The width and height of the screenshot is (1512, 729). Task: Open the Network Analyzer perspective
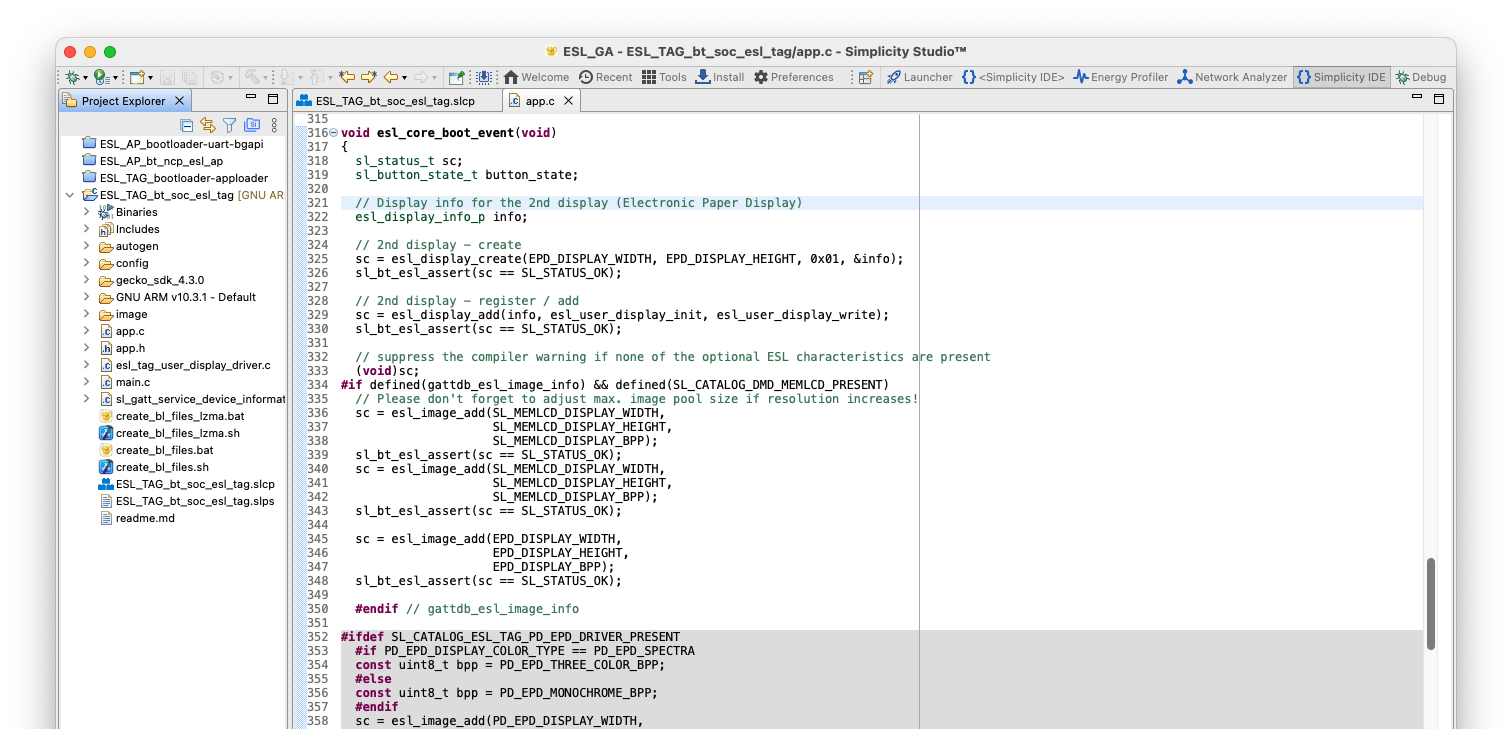pyautogui.click(x=1232, y=77)
